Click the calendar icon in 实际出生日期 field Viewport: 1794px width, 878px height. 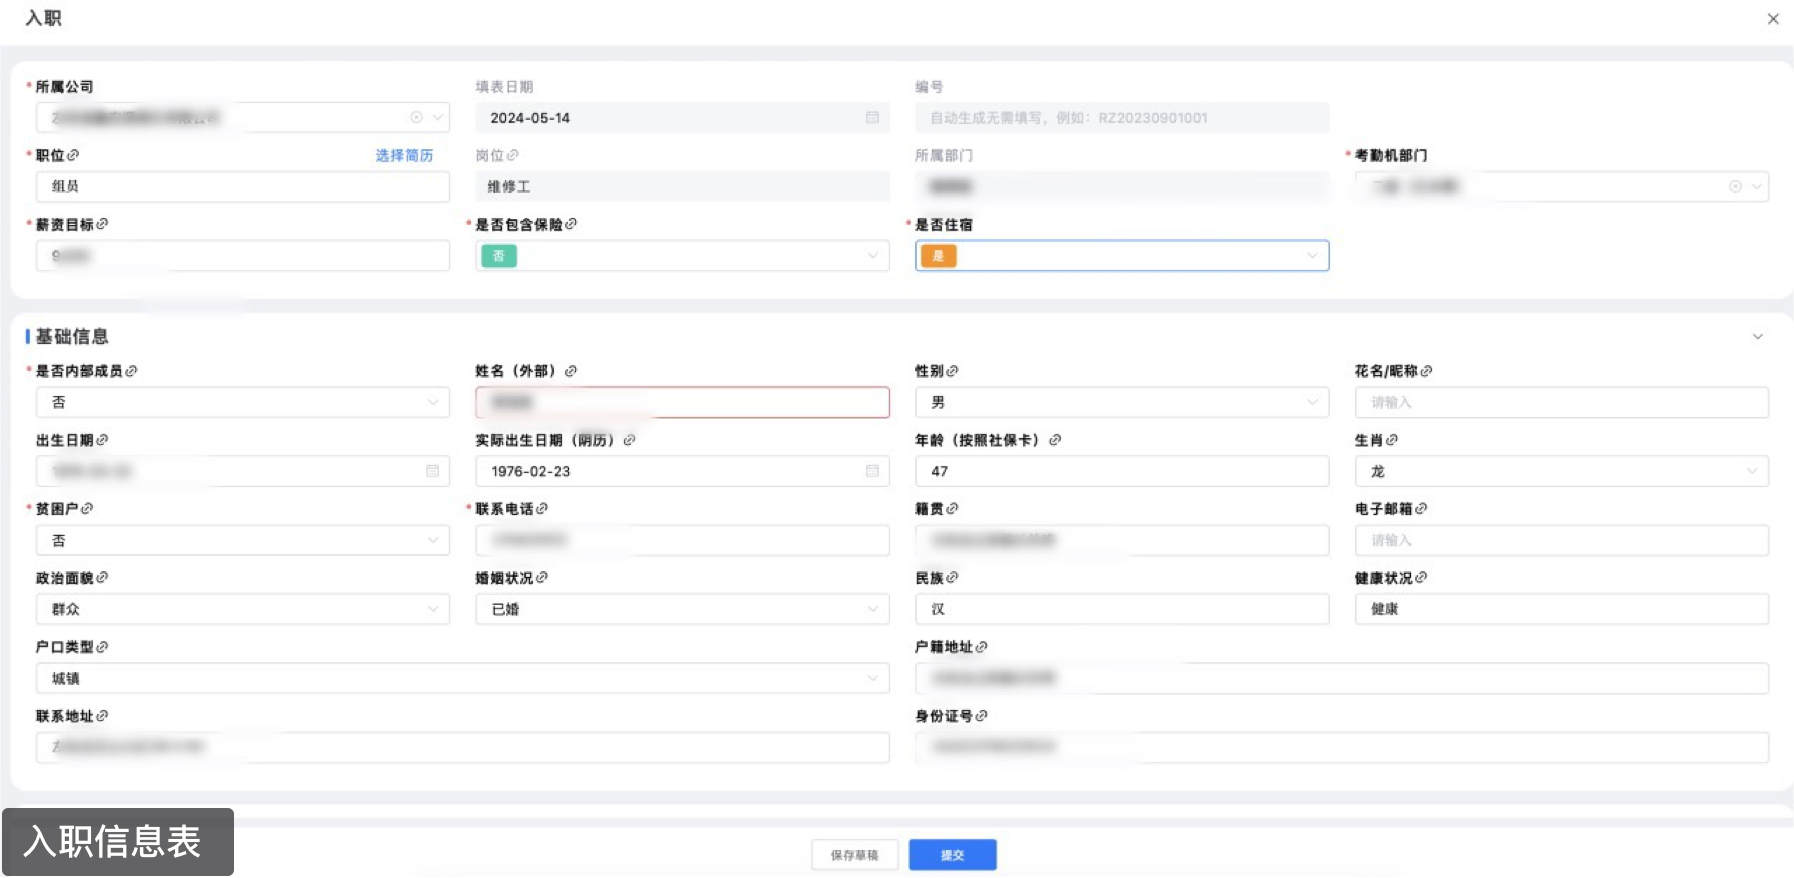pyautogui.click(x=872, y=471)
